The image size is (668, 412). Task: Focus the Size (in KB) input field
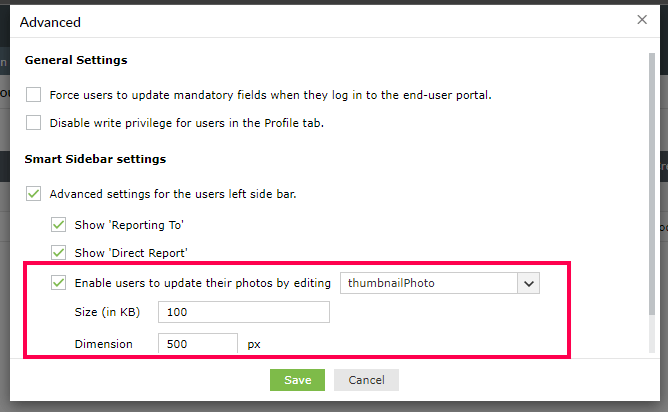(244, 313)
